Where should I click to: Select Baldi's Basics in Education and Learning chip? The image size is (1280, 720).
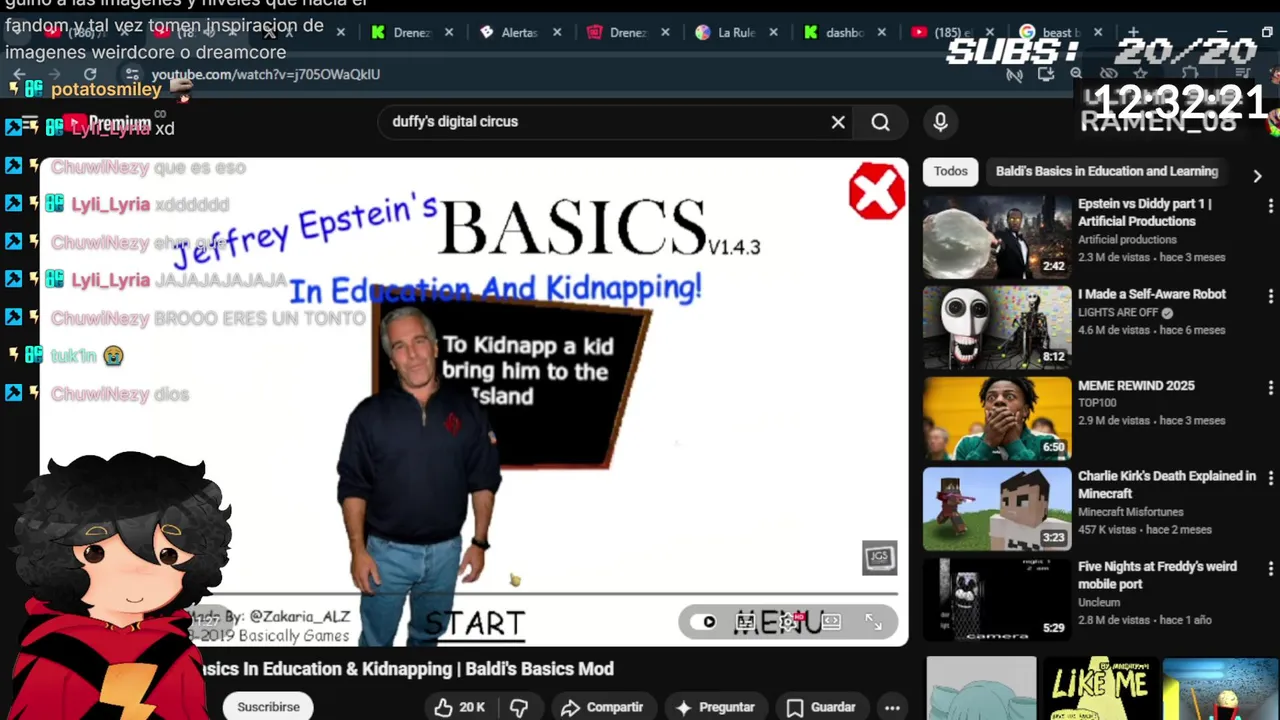click(x=1107, y=171)
